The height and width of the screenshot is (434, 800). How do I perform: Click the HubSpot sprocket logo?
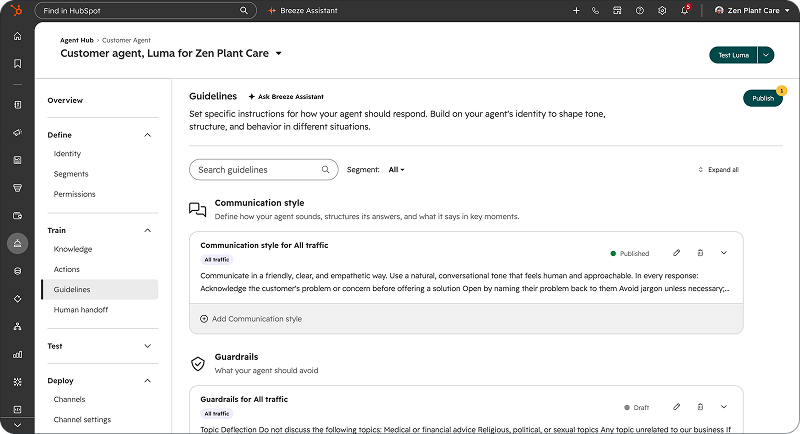[17, 10]
